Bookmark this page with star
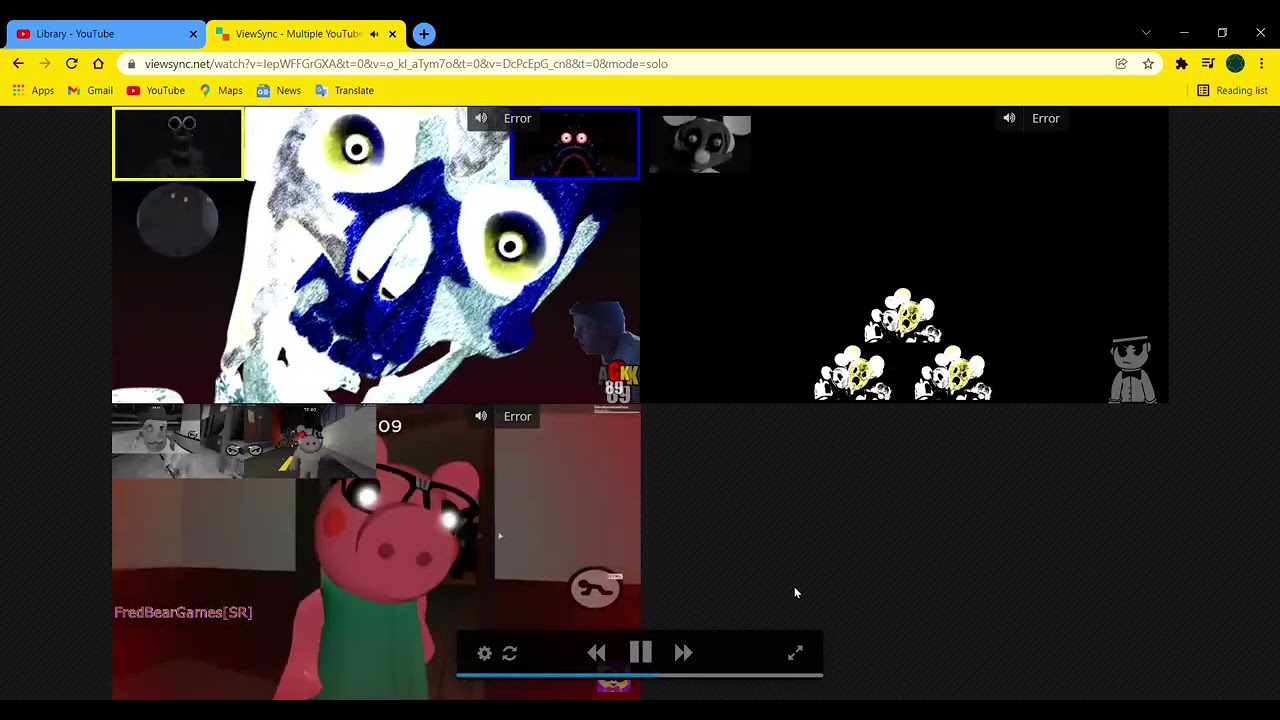This screenshot has height=720, width=1280. [x=1148, y=64]
